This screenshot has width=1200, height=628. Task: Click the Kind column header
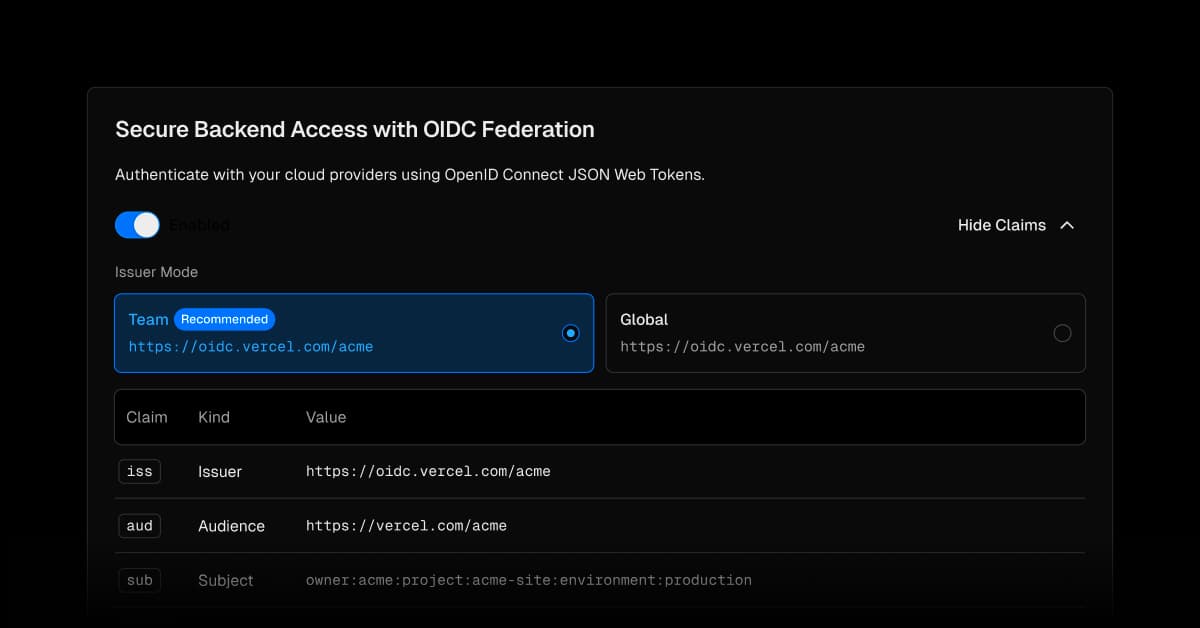pos(214,417)
